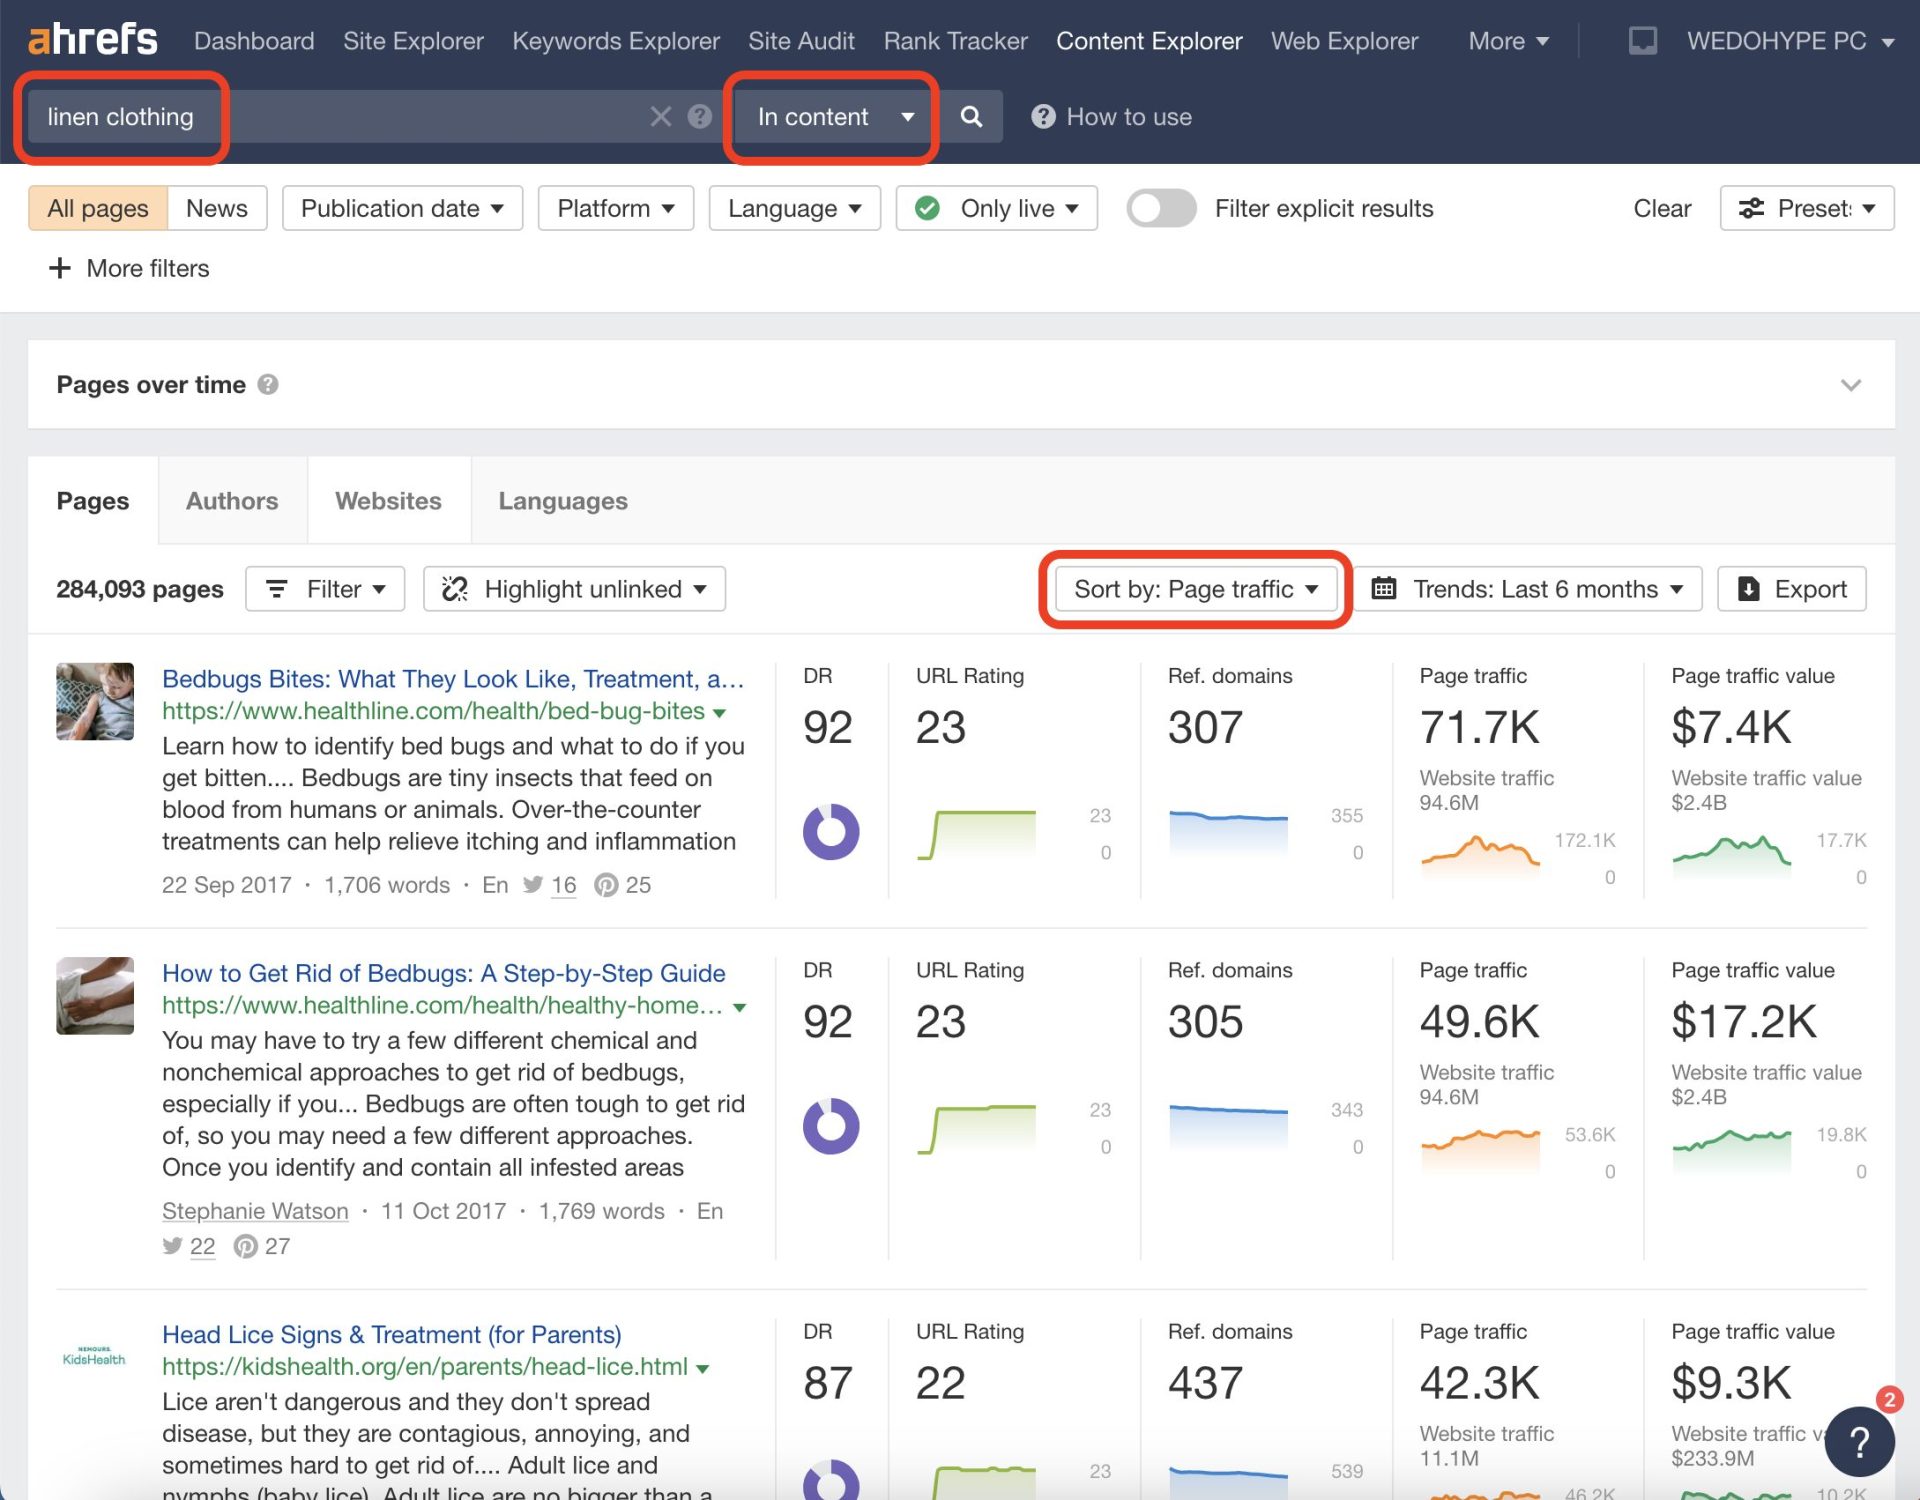1920x1500 pixels.
Task: Click Ref. domains 305 value
Action: point(1205,1021)
